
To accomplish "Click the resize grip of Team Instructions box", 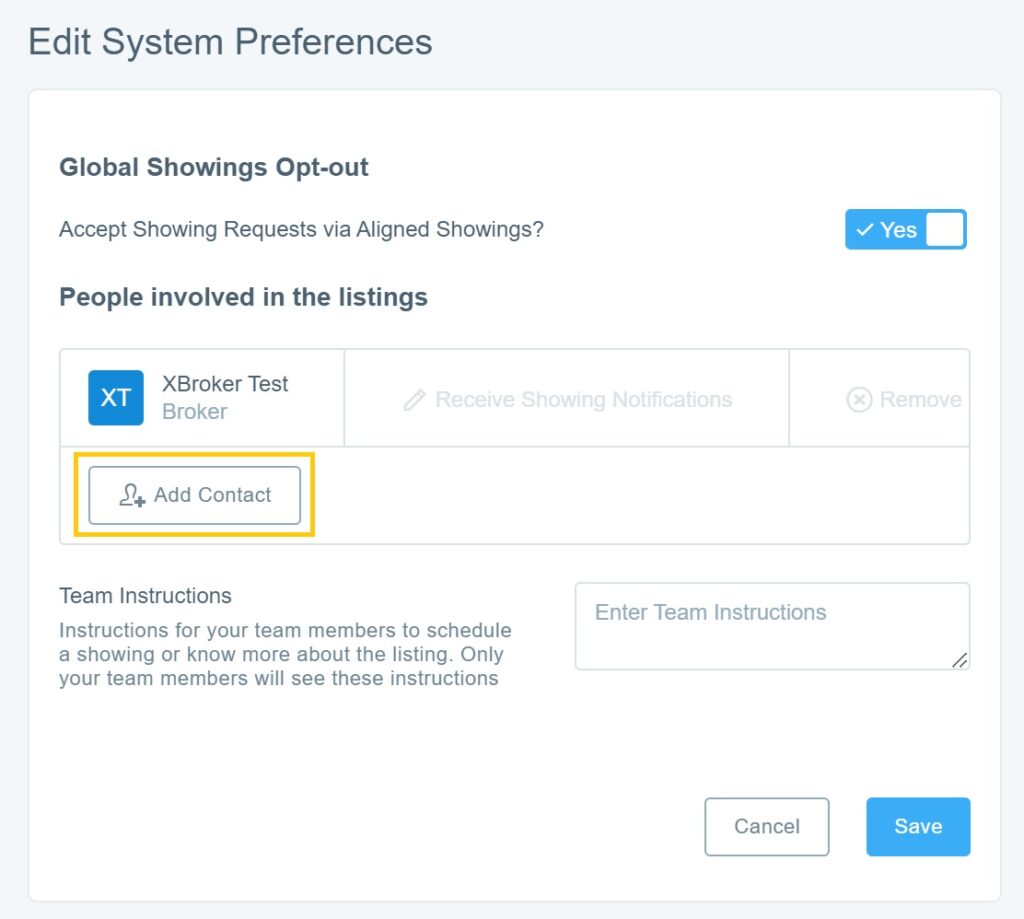I will 959,660.
